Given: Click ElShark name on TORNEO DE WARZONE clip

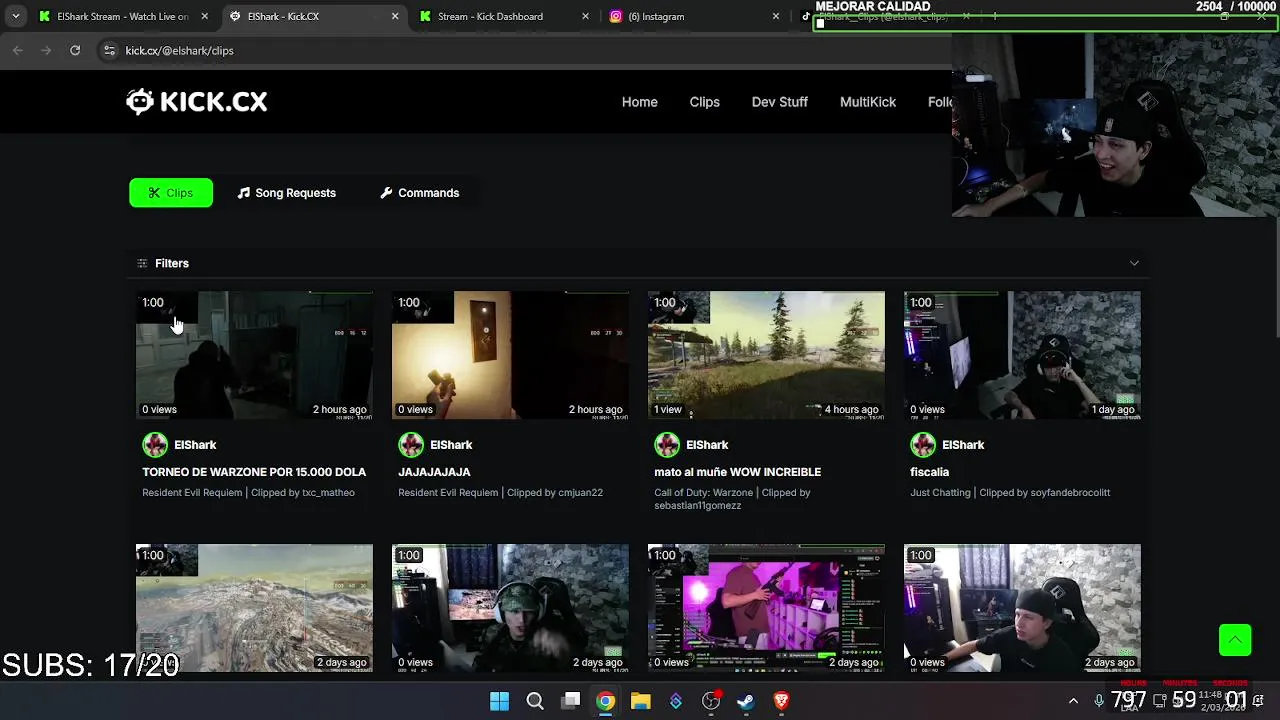Looking at the screenshot, I should (x=195, y=445).
